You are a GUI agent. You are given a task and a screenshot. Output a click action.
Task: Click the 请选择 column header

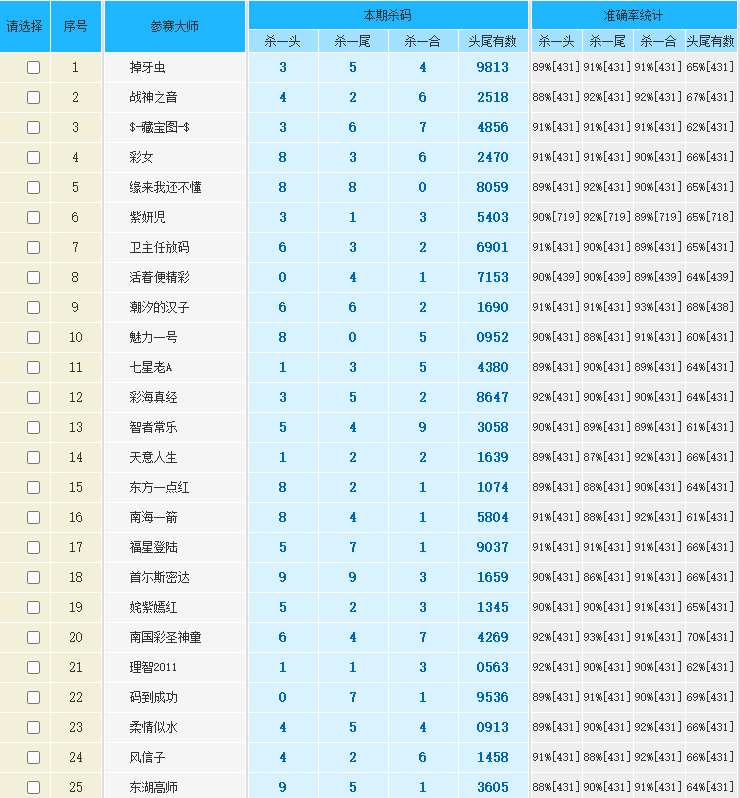coord(24,27)
